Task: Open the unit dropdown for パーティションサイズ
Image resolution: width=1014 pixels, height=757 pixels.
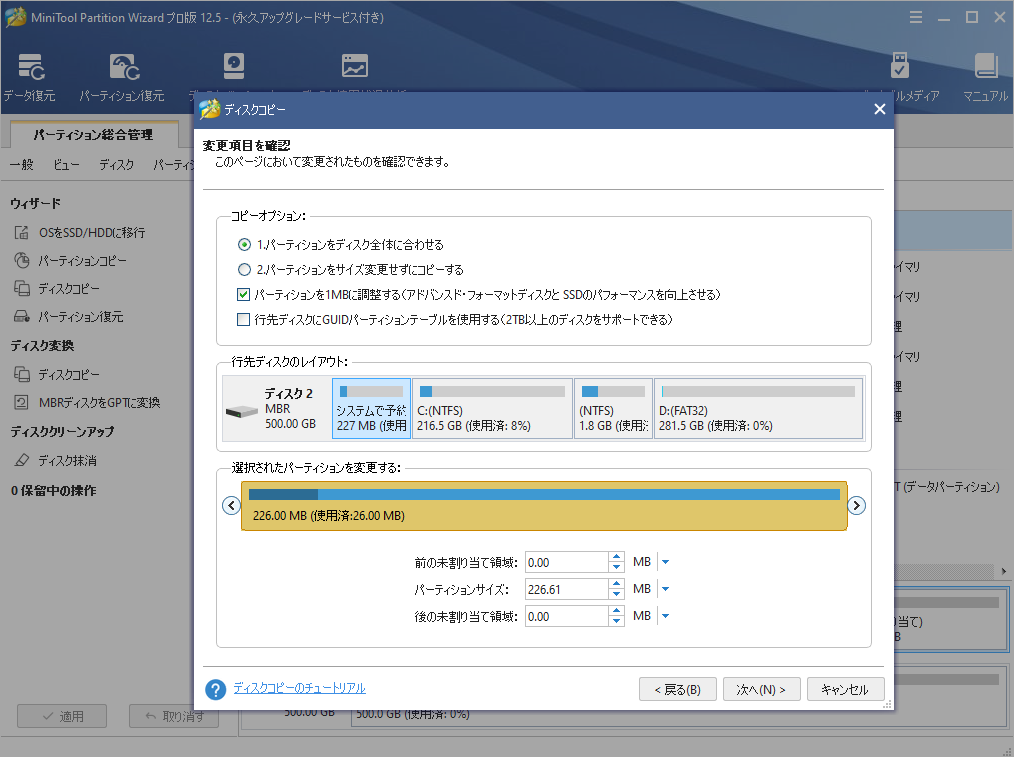Action: pyautogui.click(x=665, y=589)
